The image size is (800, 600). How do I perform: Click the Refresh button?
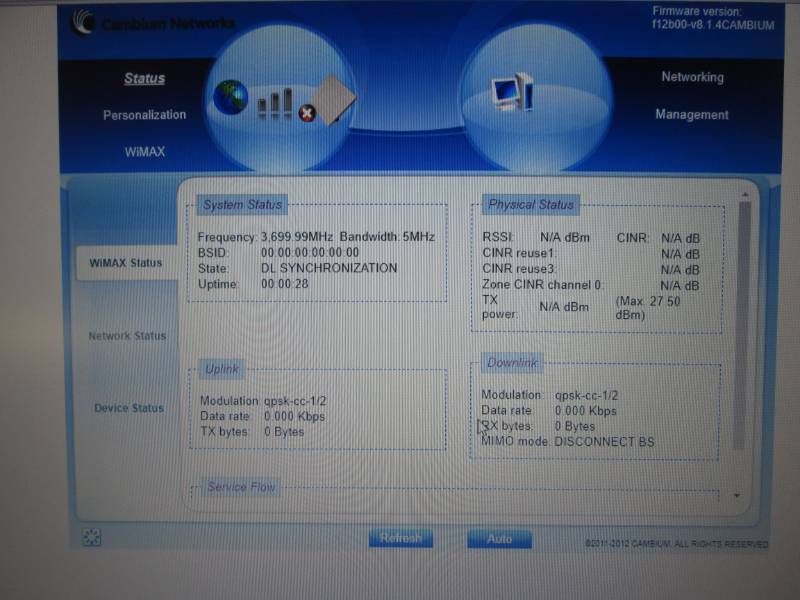click(x=401, y=538)
